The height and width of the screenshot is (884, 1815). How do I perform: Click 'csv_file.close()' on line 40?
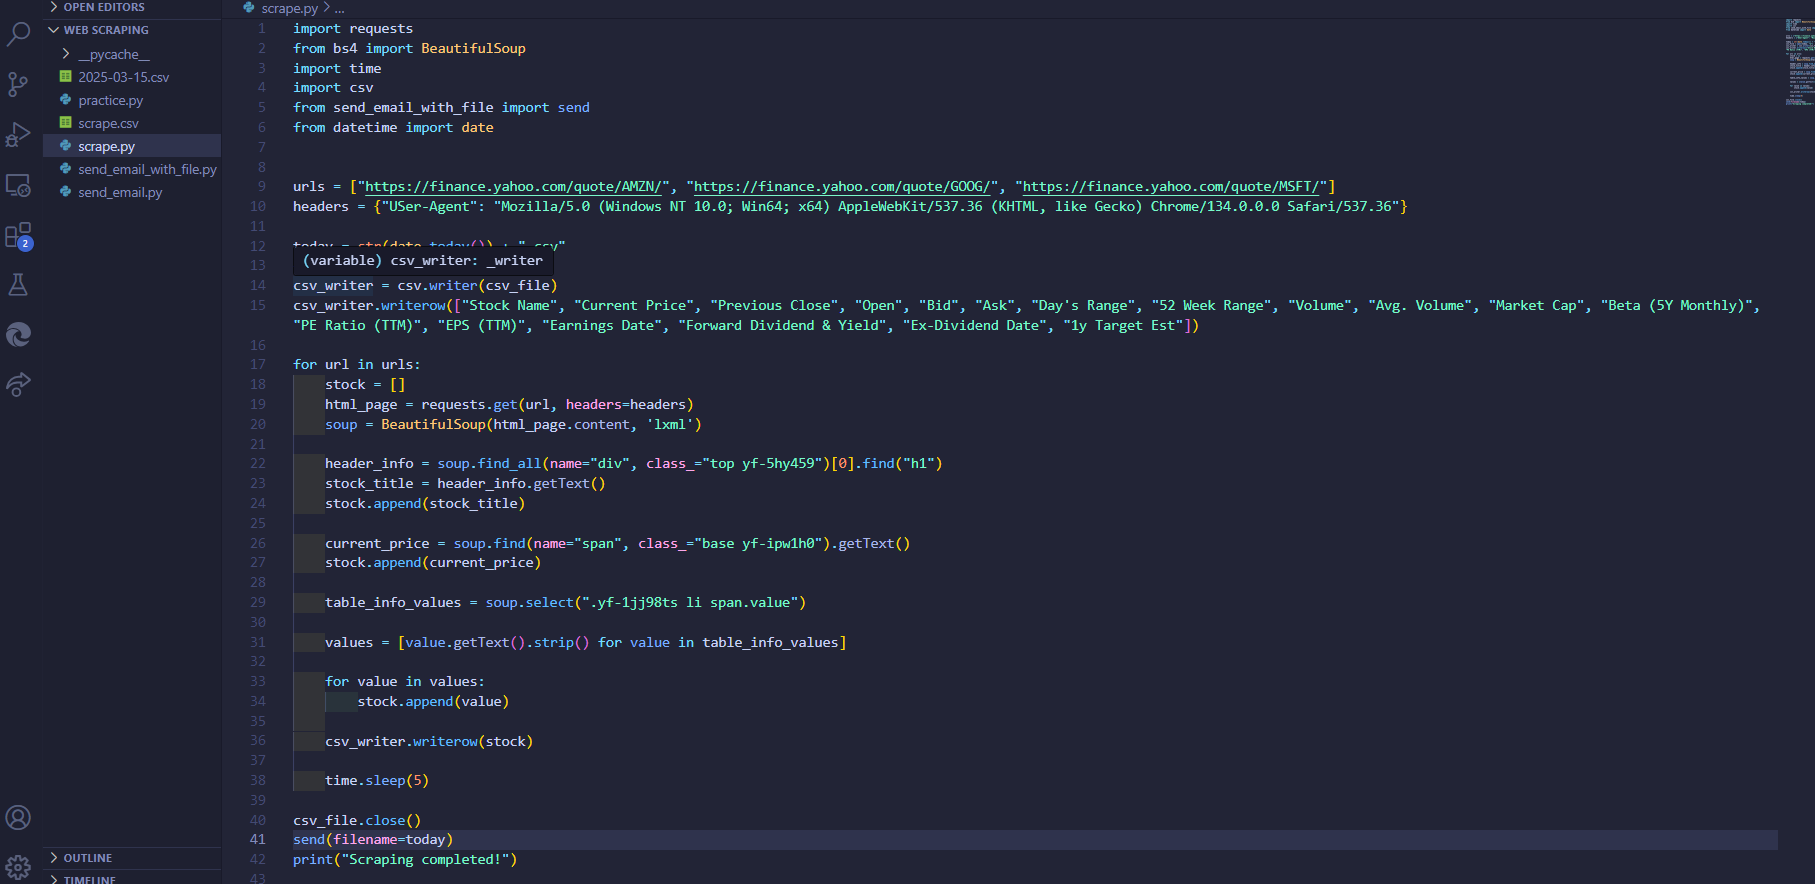click(357, 821)
